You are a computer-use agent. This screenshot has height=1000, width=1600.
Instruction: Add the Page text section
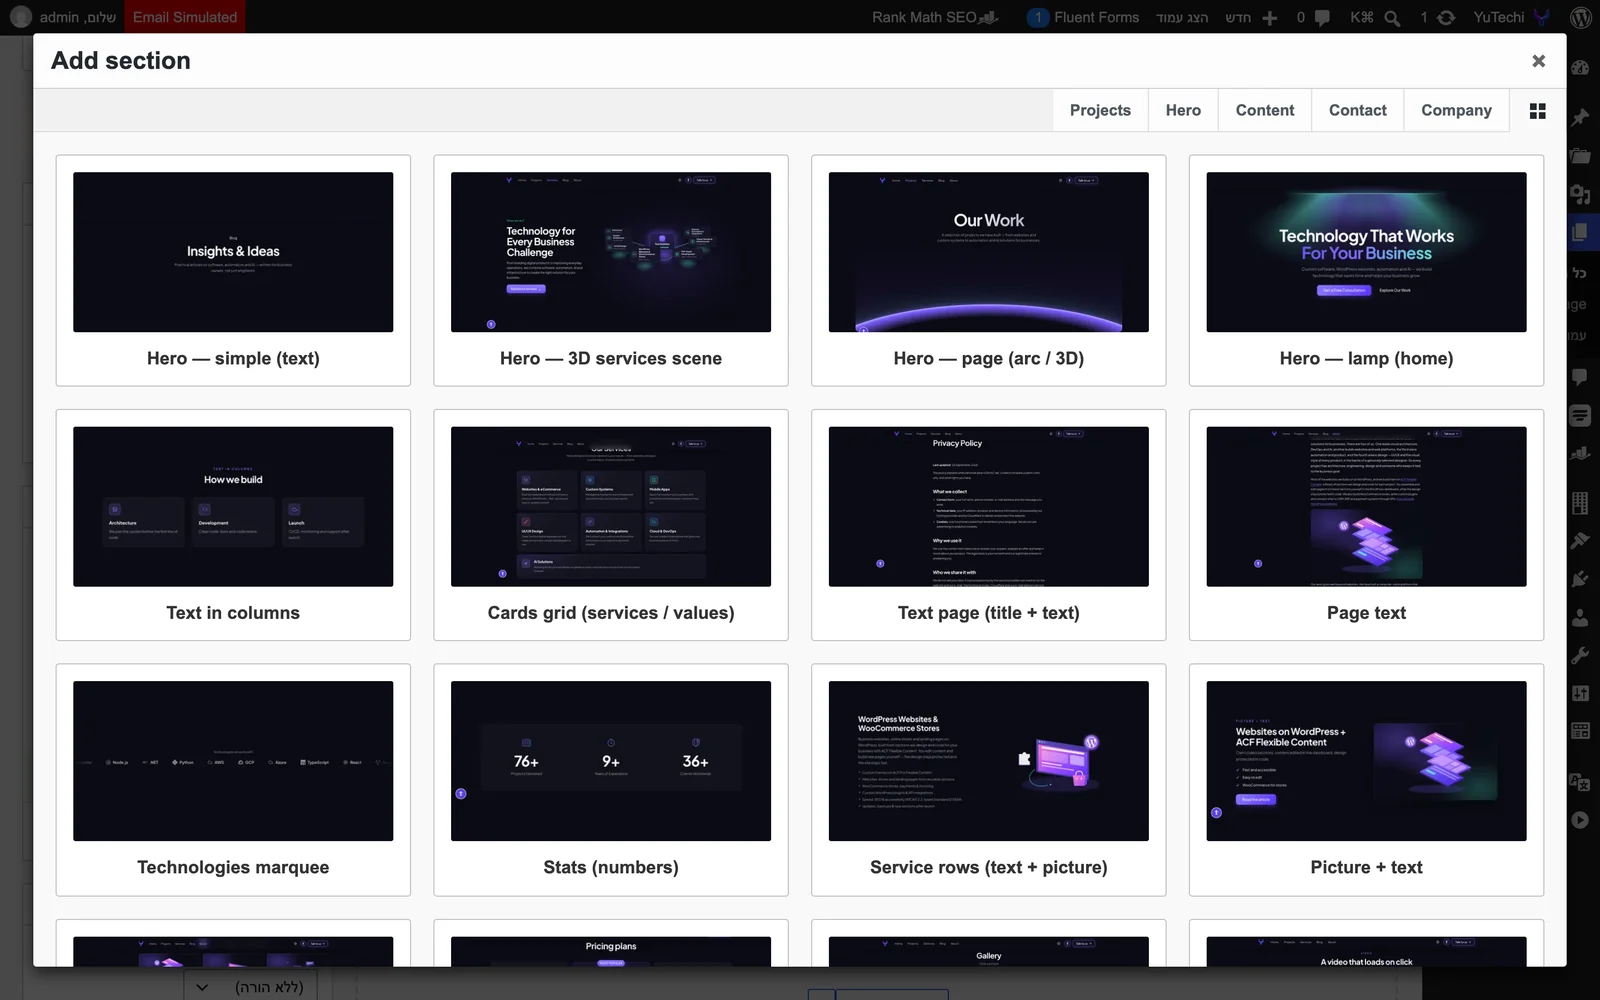(1366, 525)
